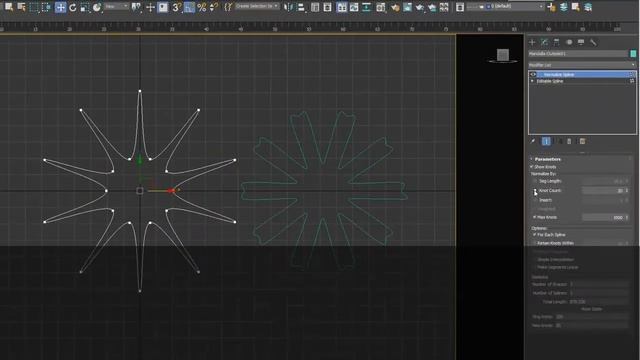
Task: Open the Modifier List dropdown
Action: 582,65
